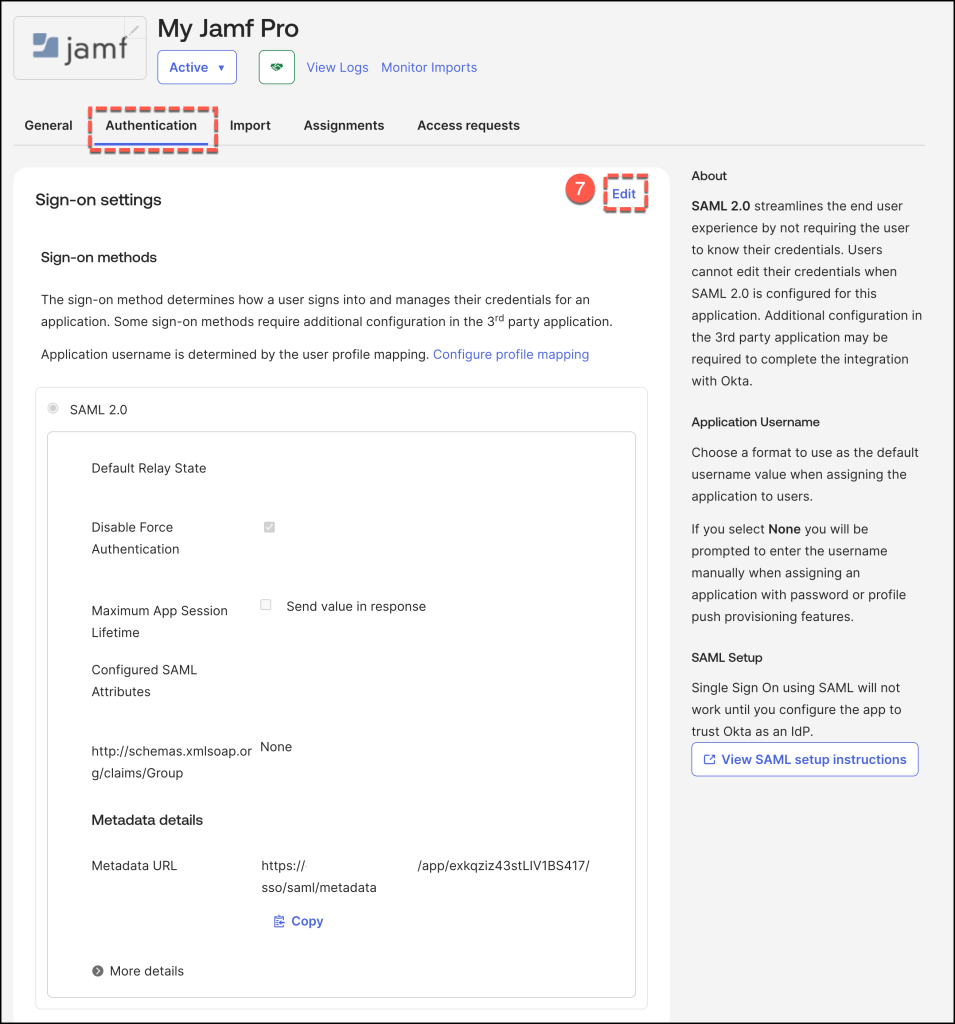Screen dimensions: 955x1024
Task: Open the Configure profile mapping link
Action: point(510,354)
